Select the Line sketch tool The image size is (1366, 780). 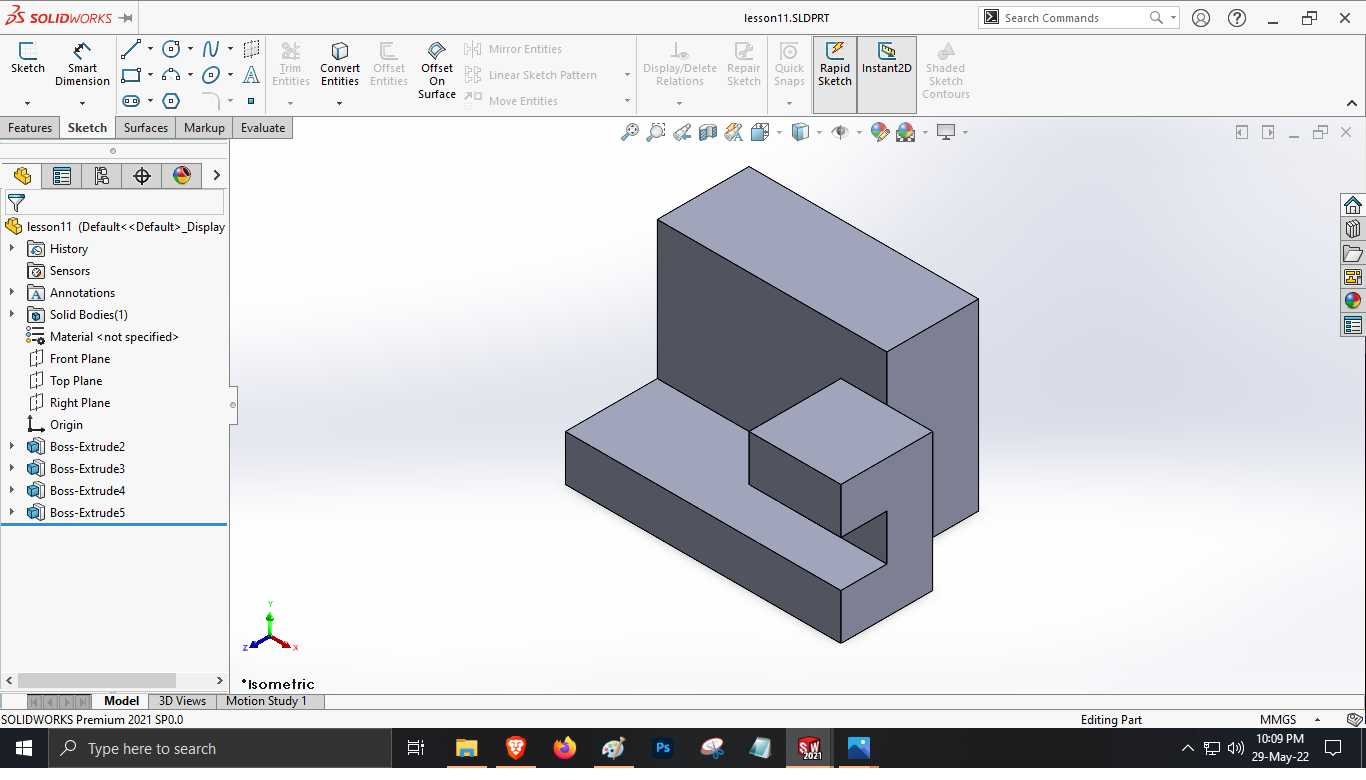(131, 49)
